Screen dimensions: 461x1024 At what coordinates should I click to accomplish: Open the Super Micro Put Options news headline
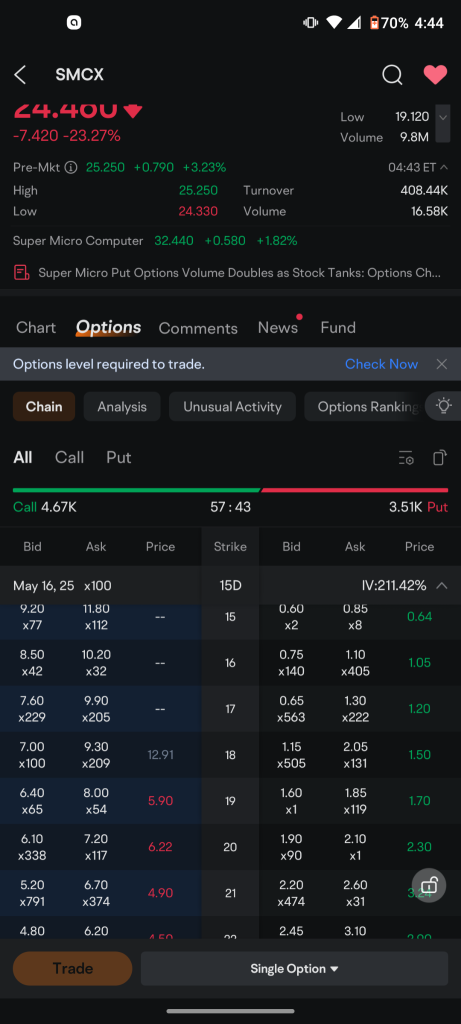click(x=240, y=272)
